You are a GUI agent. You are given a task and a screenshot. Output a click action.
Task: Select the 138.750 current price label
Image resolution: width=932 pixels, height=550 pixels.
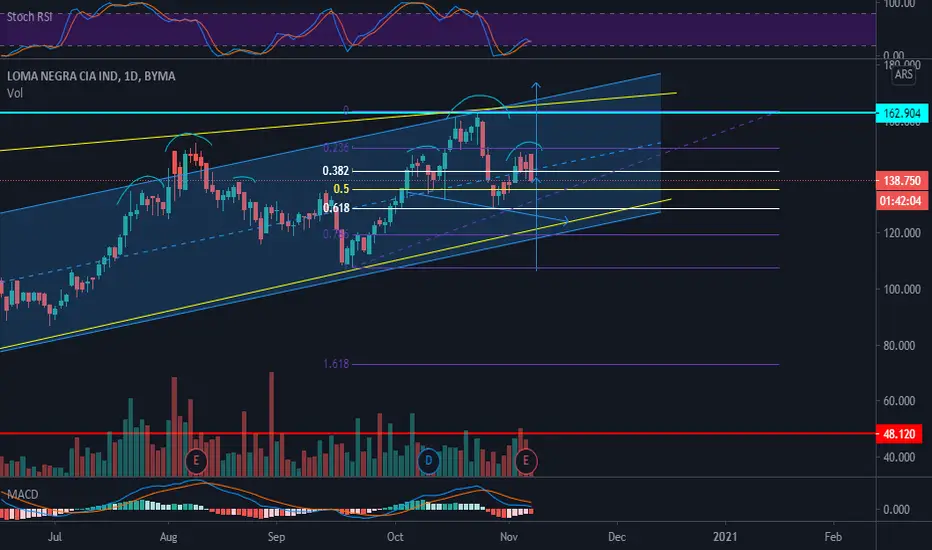[902, 181]
